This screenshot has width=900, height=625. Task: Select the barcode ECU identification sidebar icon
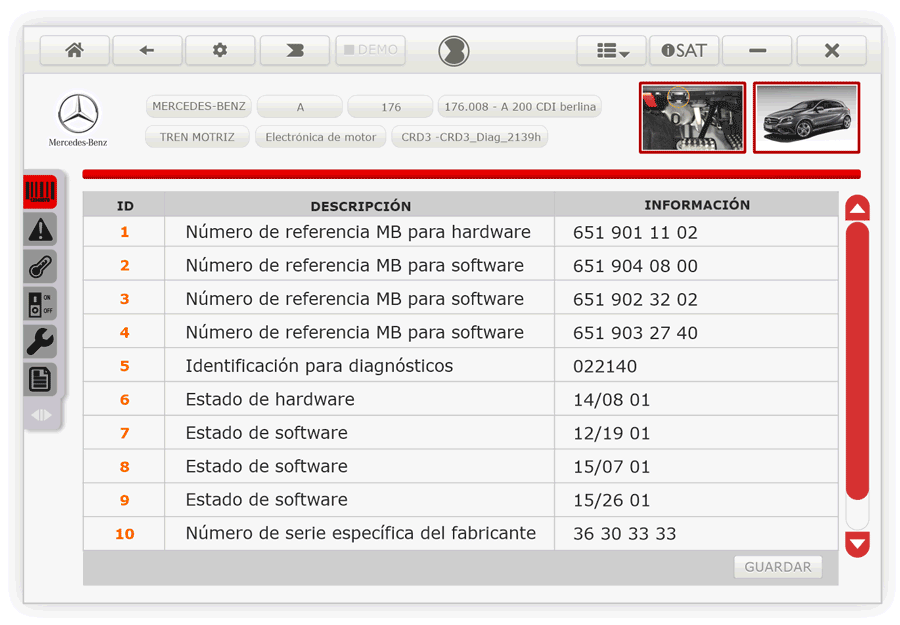(x=40, y=192)
